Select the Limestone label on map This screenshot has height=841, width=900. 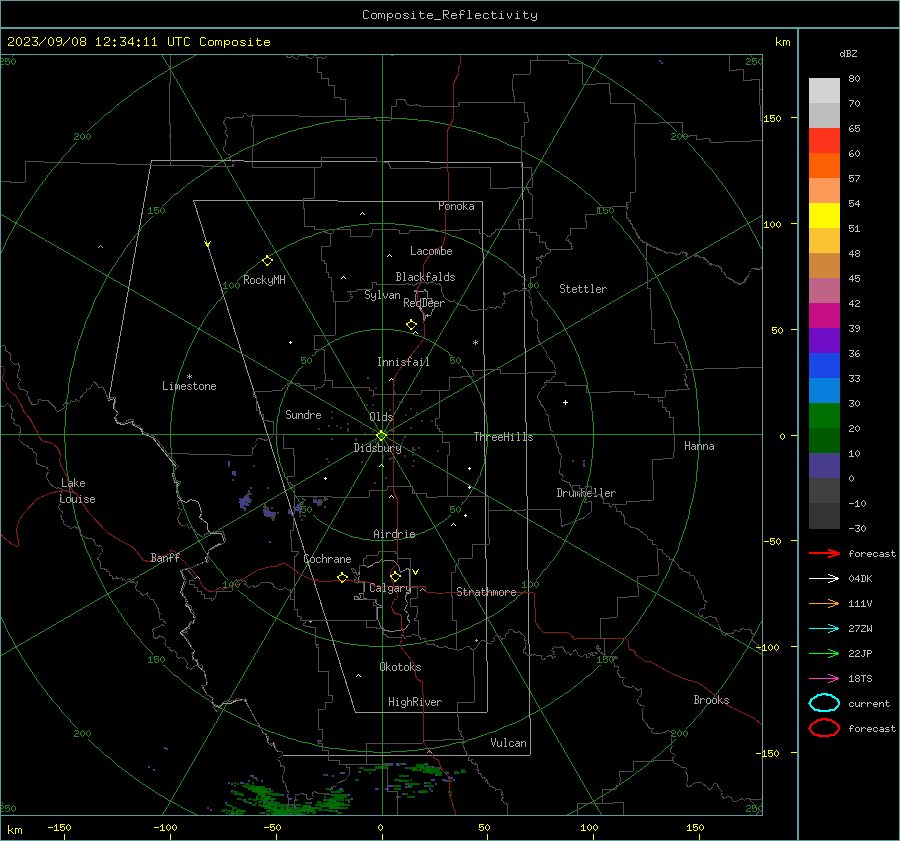click(x=189, y=386)
